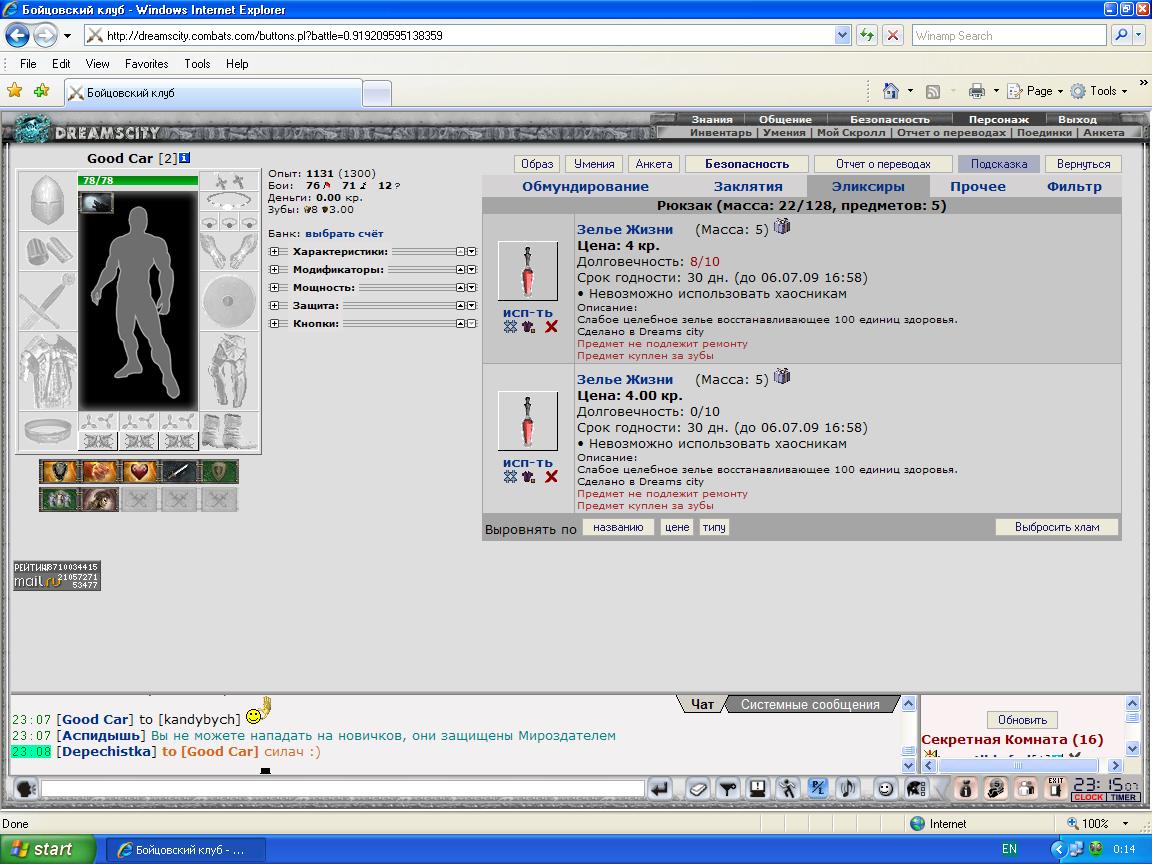Toggle the sound icon in the chat bar
Image resolution: width=1152 pixels, height=864 pixels.
coord(848,788)
